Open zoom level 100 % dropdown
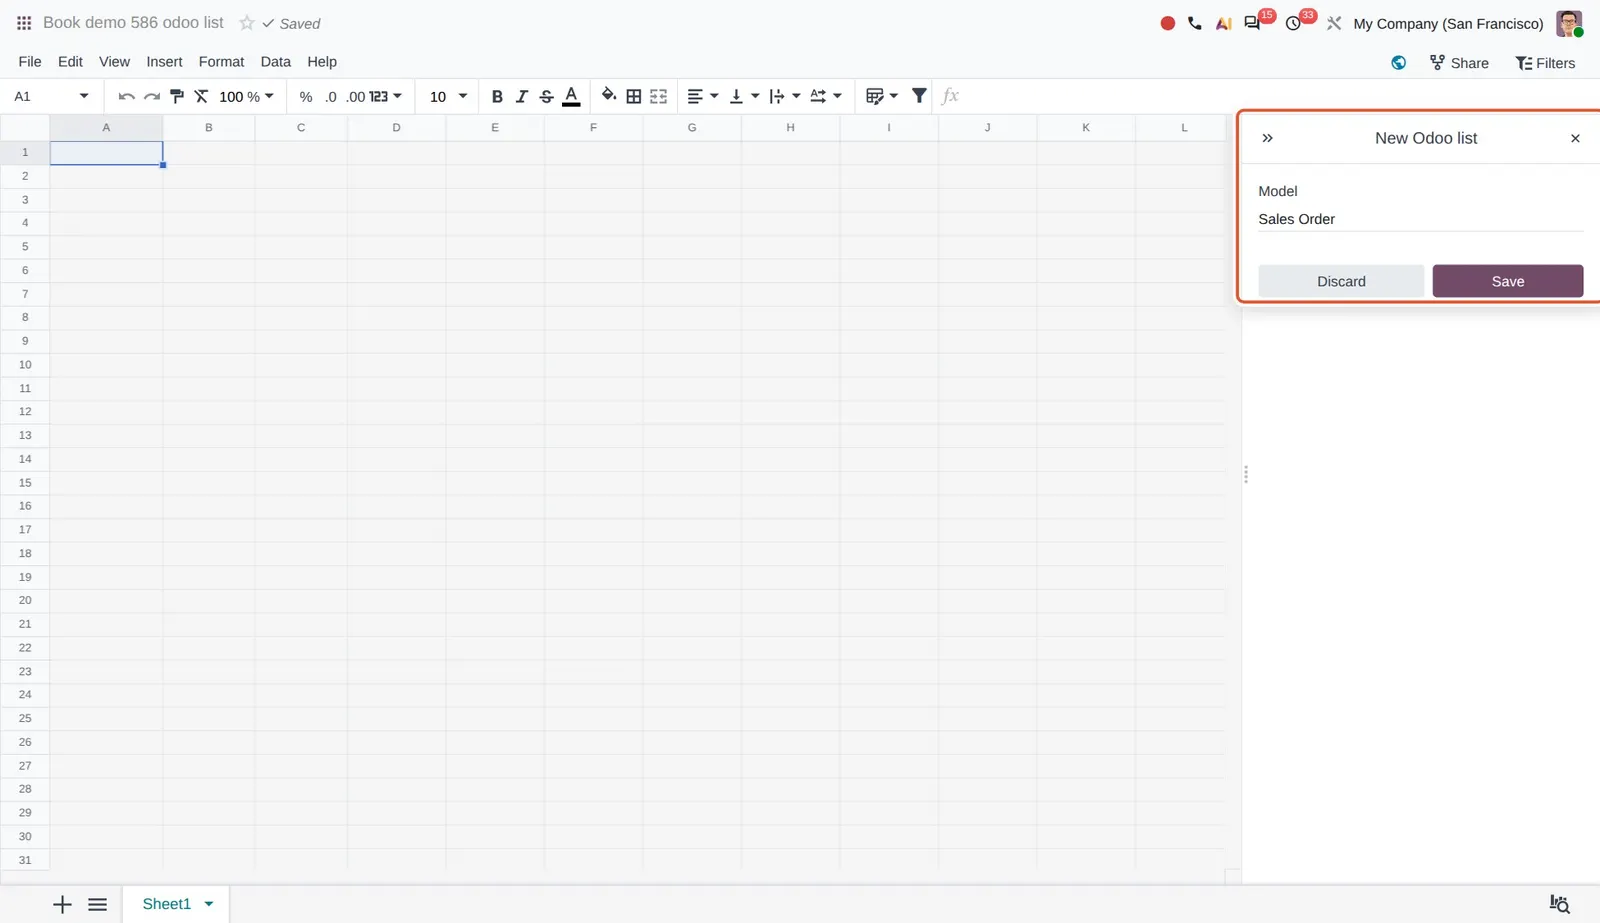Screen dimensions: 1600x923 coord(246,97)
